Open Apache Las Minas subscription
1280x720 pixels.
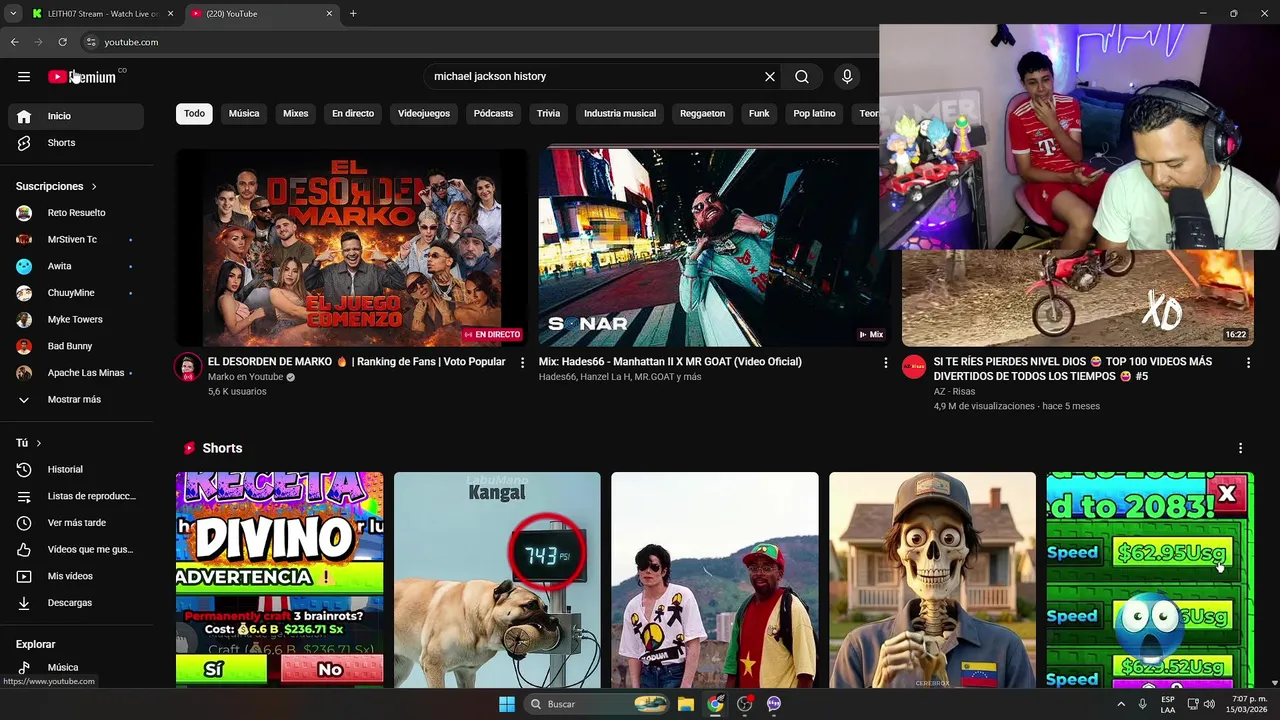[76, 373]
